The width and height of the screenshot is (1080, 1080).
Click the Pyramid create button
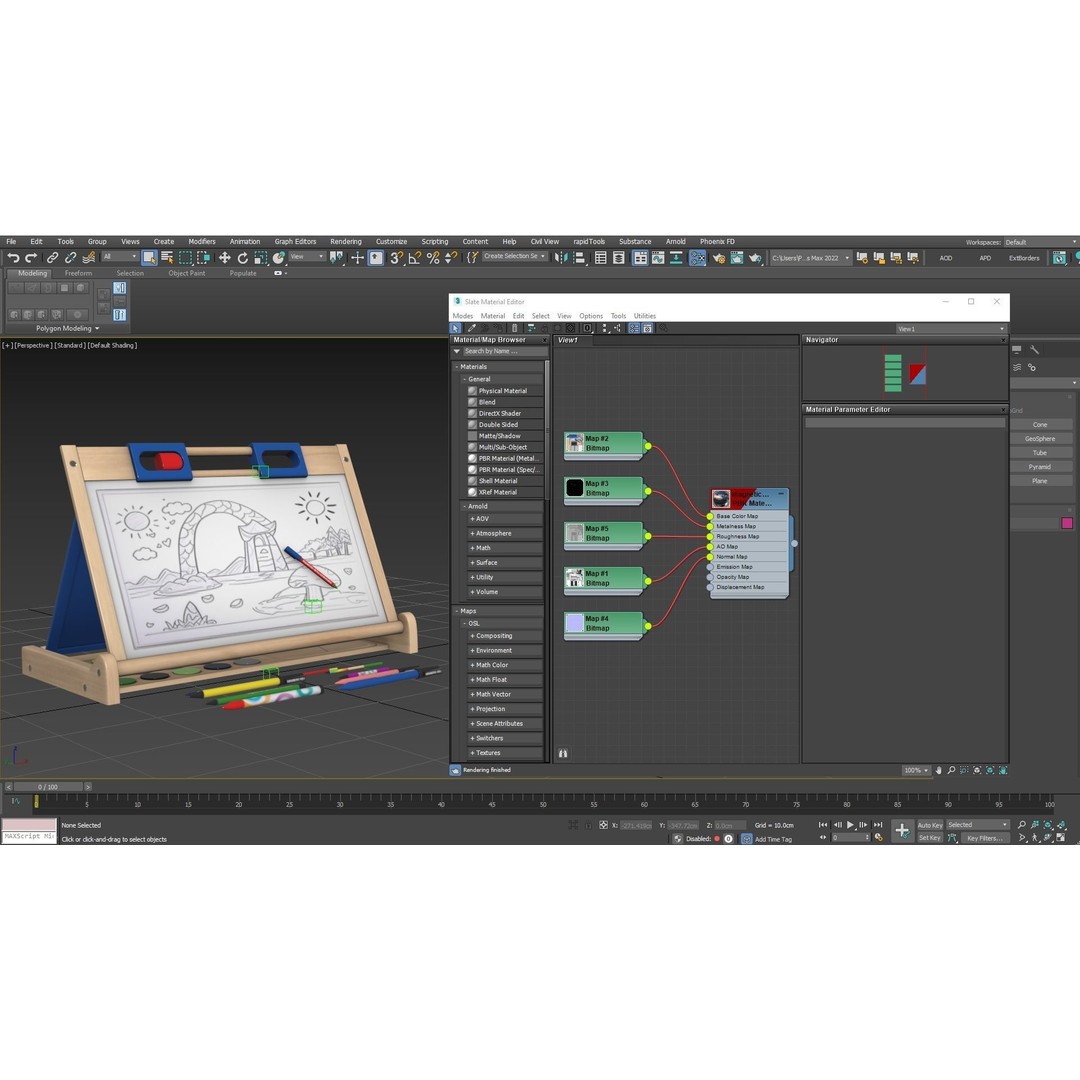coord(1039,467)
